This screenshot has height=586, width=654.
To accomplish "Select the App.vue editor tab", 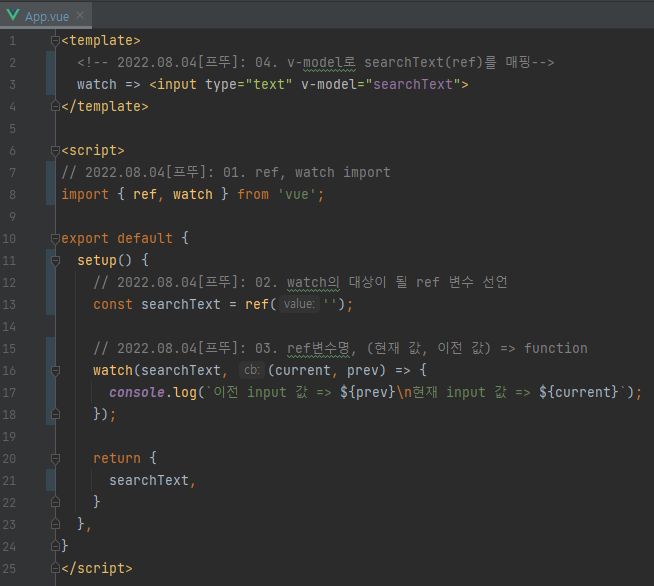I will (46, 16).
